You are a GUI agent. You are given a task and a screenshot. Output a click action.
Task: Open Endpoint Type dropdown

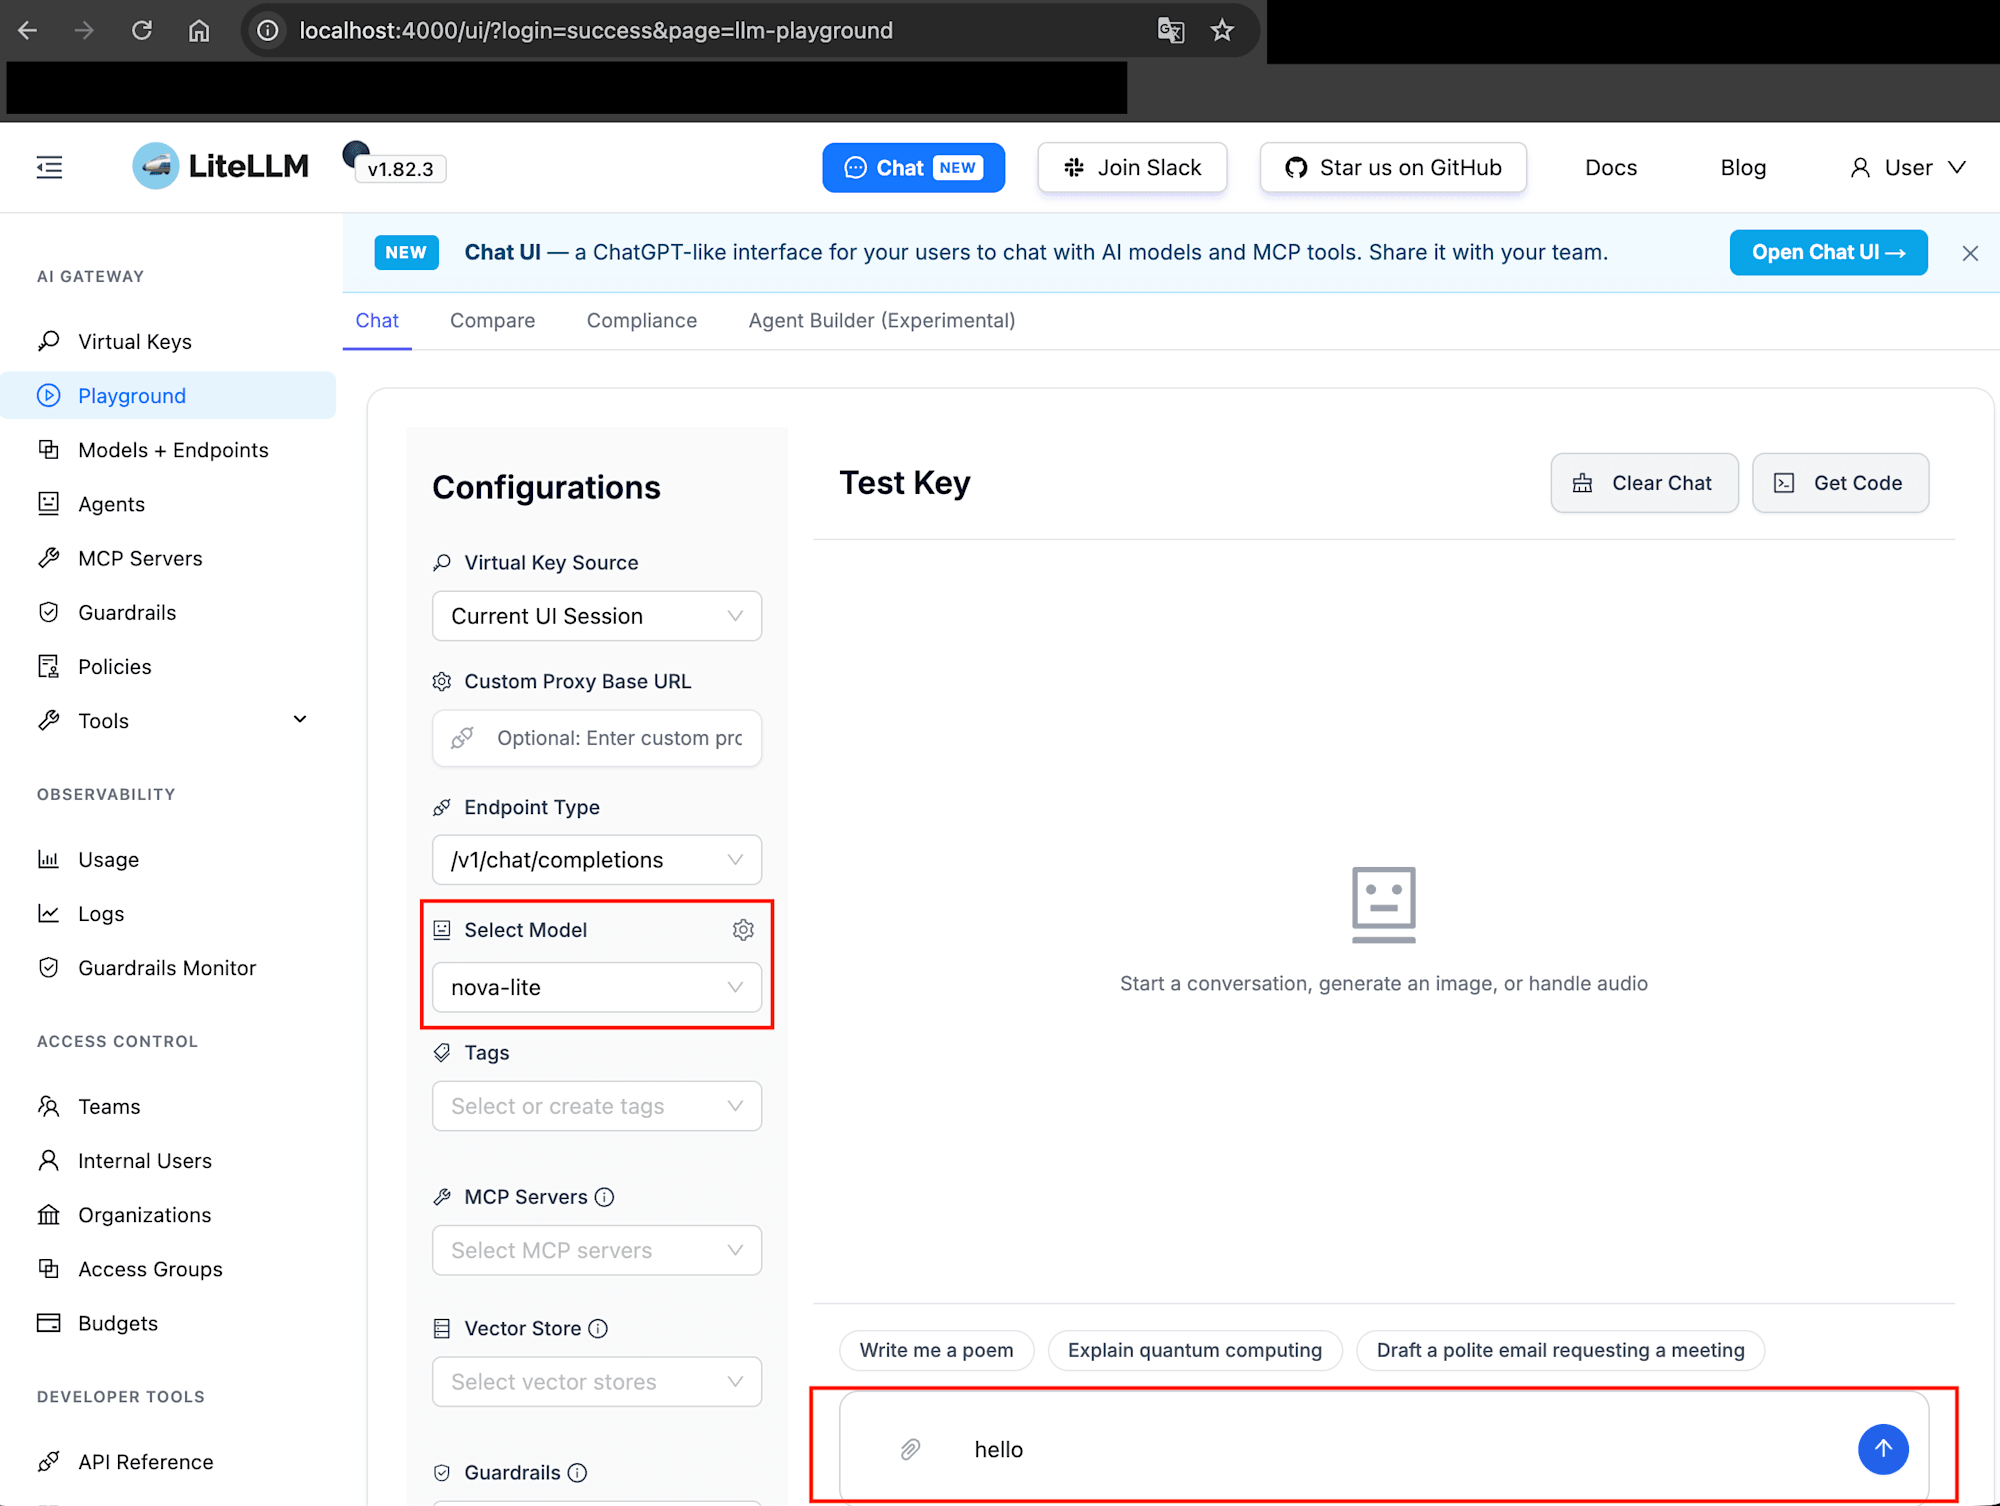(597, 860)
